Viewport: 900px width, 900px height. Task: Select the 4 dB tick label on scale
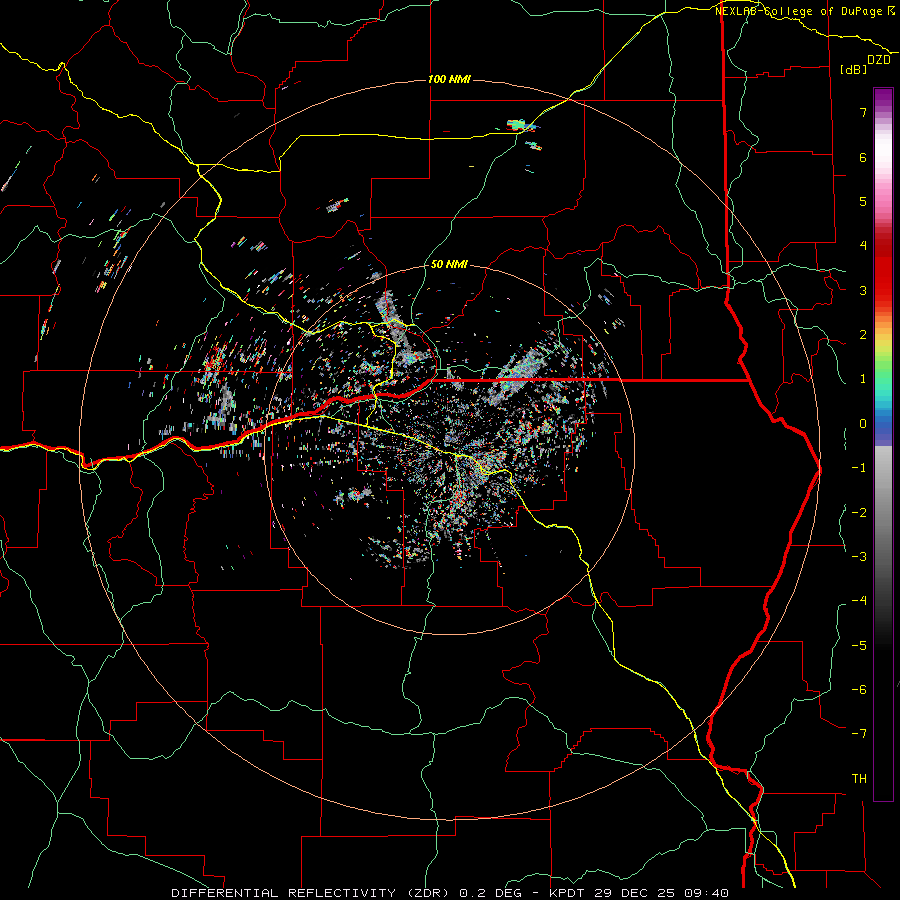(x=863, y=246)
